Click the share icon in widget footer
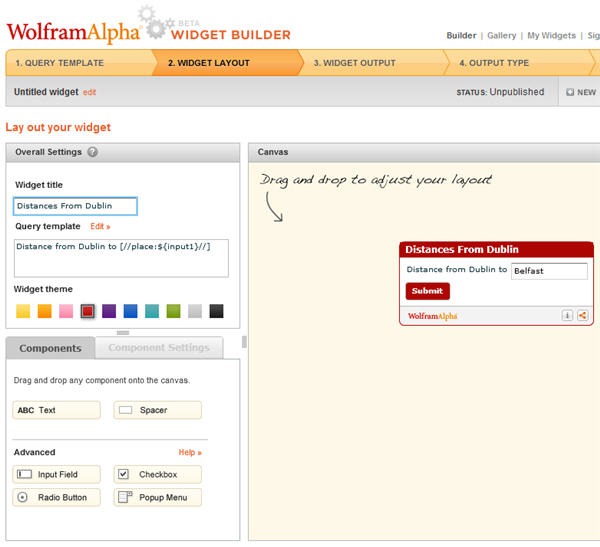The width and height of the screenshot is (600, 547). click(582, 315)
